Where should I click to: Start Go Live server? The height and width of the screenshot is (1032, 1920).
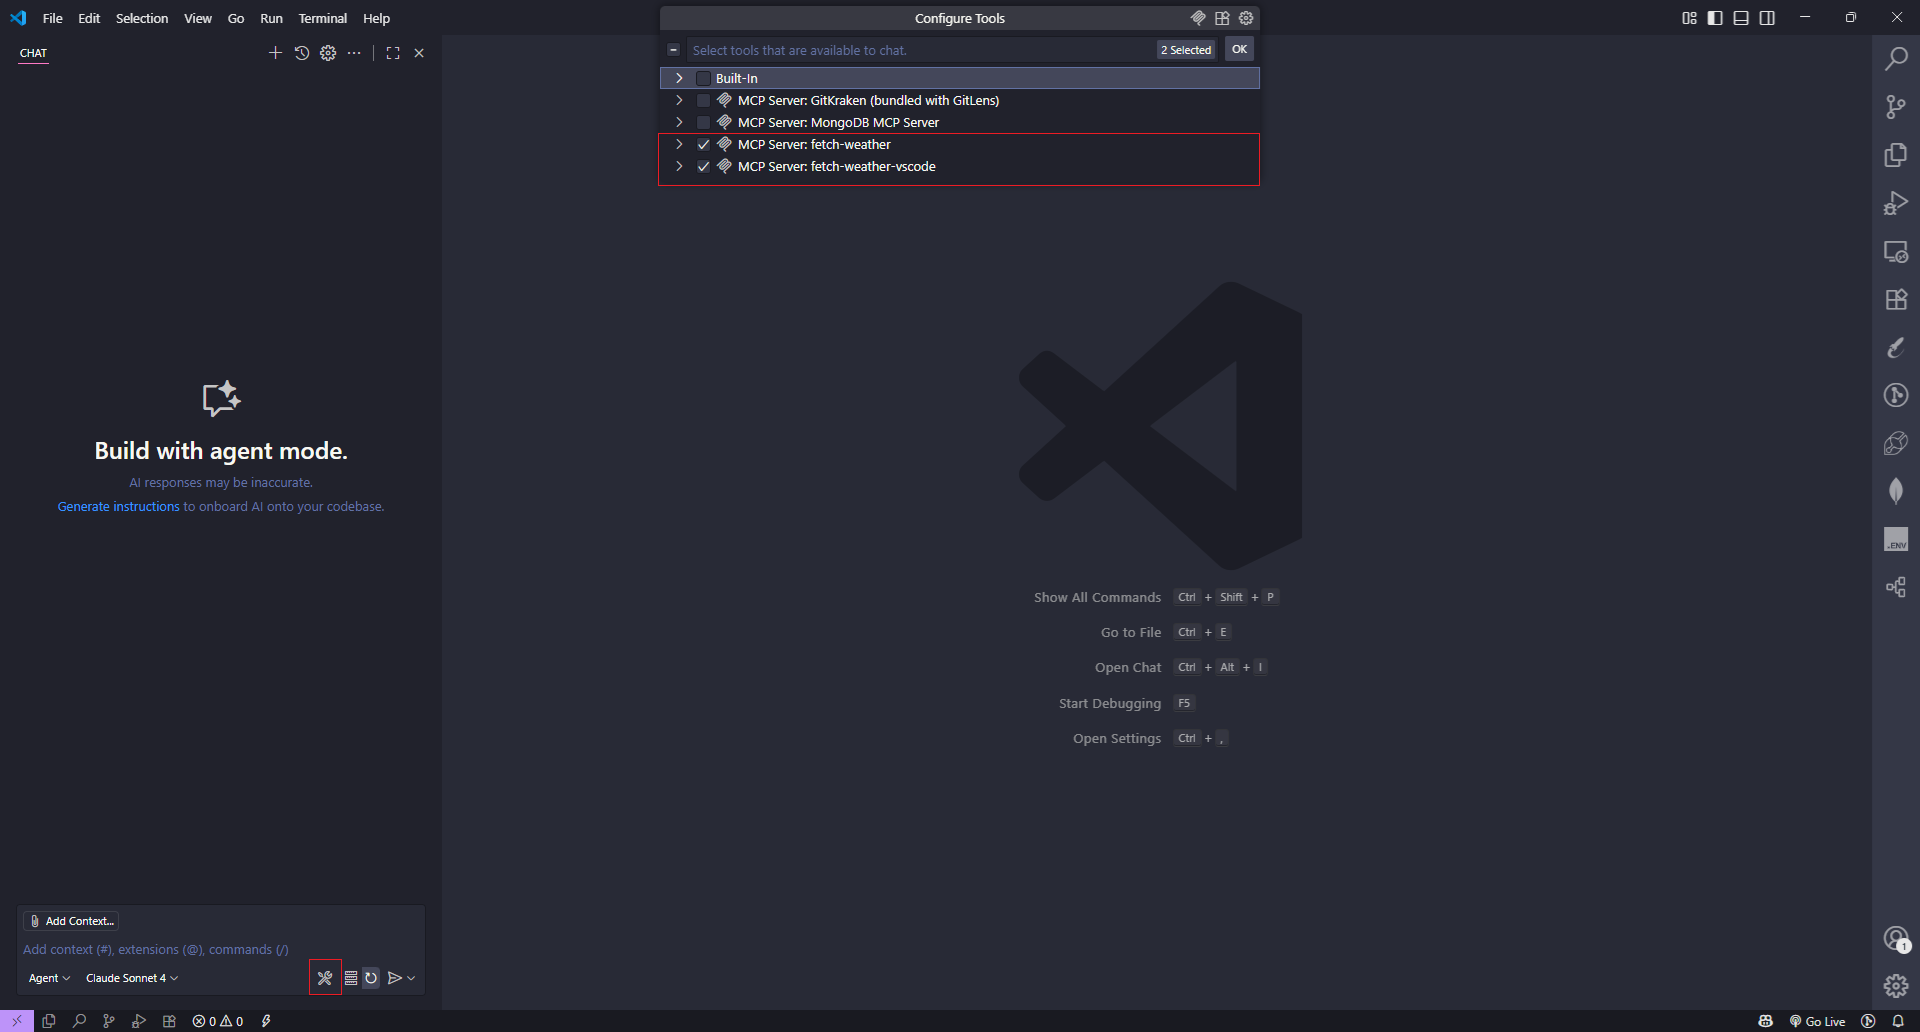[x=1817, y=1021]
